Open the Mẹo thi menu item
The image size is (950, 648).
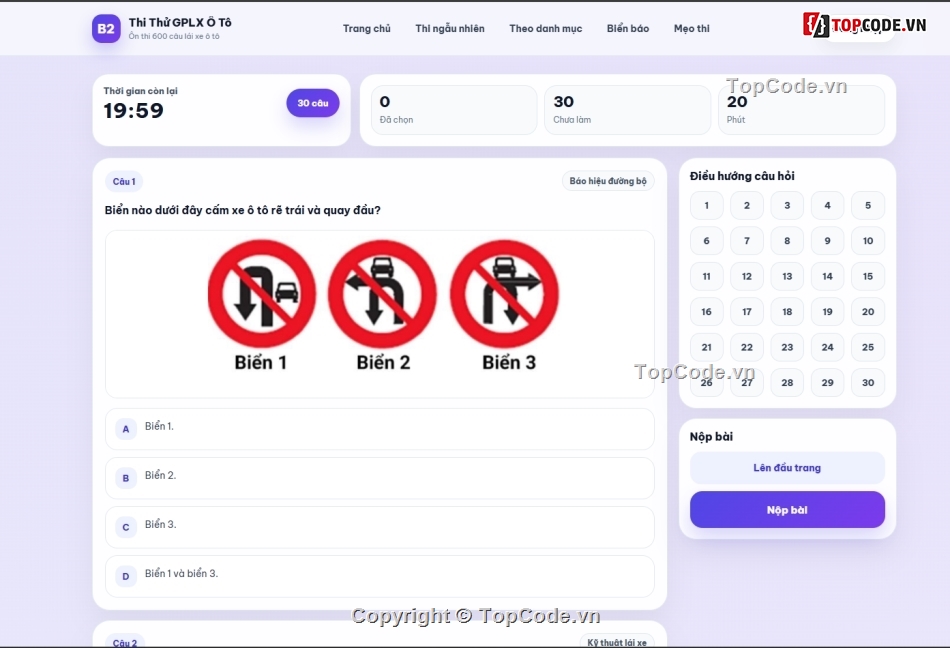click(691, 28)
